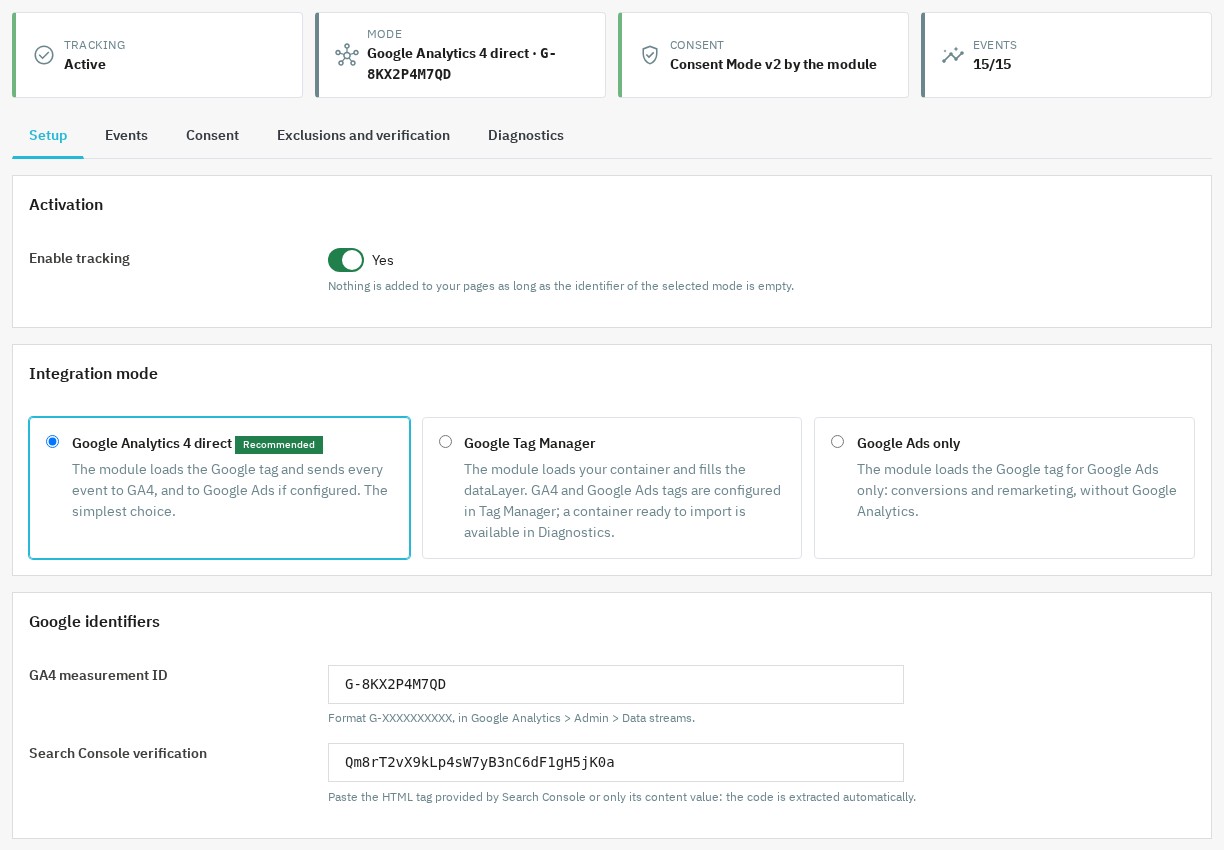Click the Google Ads only option description

1017,490
